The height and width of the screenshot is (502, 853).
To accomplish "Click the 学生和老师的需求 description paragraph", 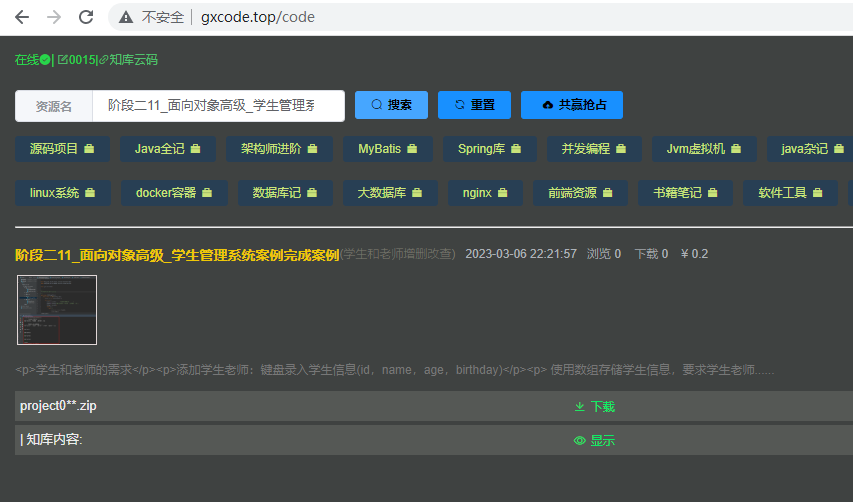I will coord(394,370).
